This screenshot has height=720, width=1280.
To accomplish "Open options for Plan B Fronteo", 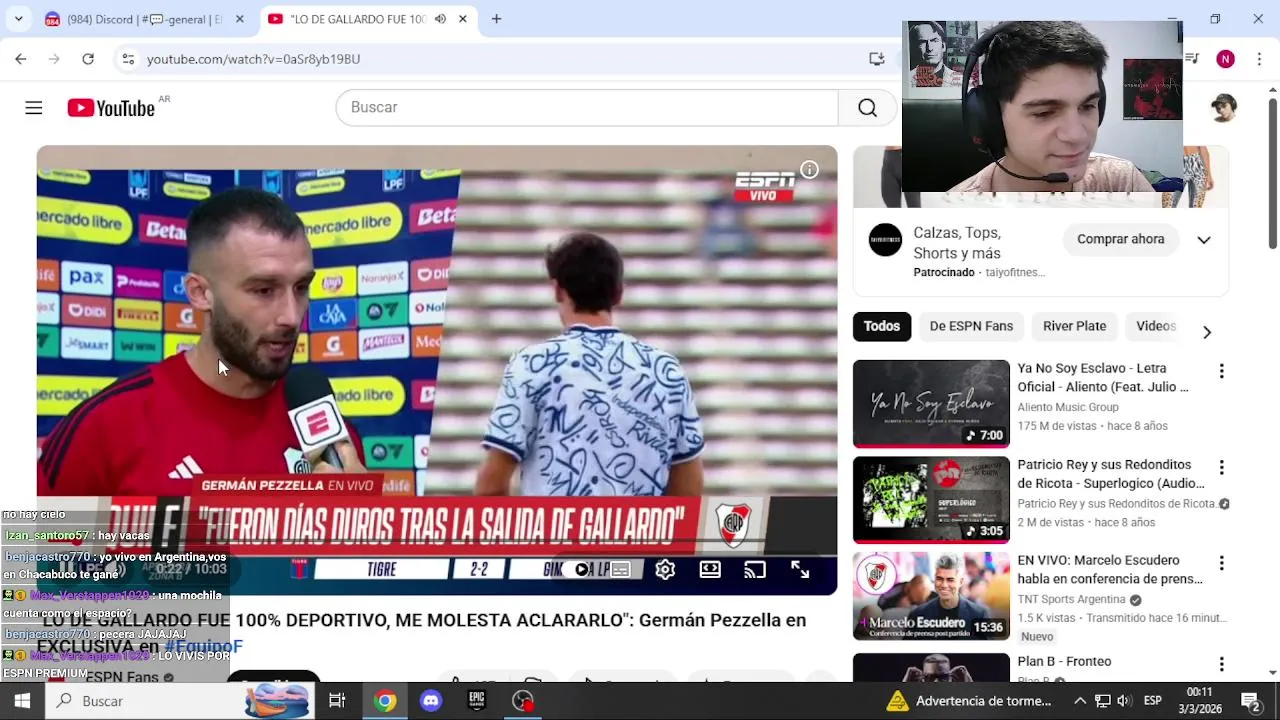I will pos(1221,664).
